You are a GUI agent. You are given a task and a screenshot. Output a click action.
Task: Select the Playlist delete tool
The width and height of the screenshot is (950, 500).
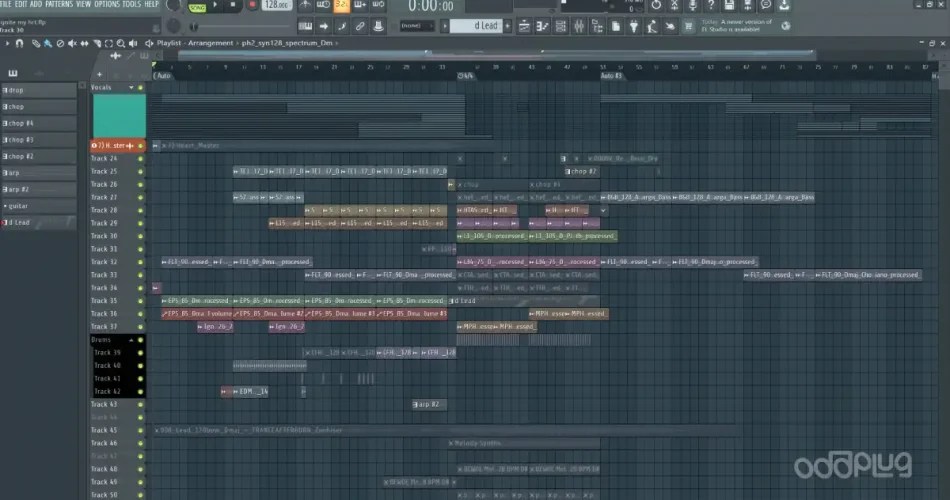tap(60, 43)
